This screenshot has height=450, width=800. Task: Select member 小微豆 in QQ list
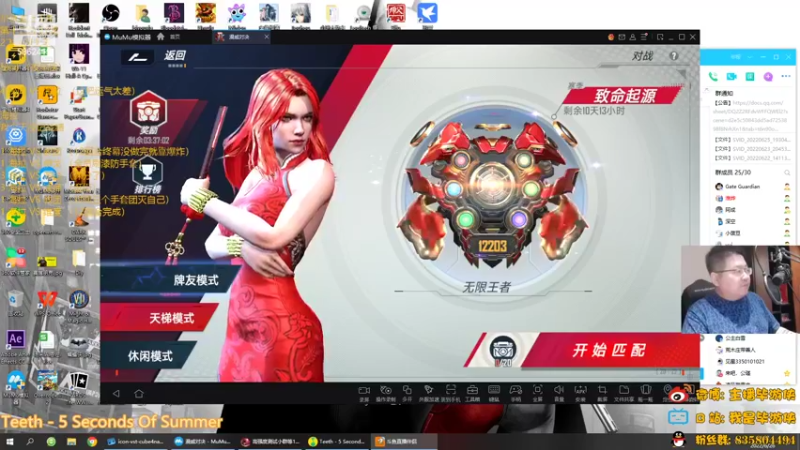753,233
